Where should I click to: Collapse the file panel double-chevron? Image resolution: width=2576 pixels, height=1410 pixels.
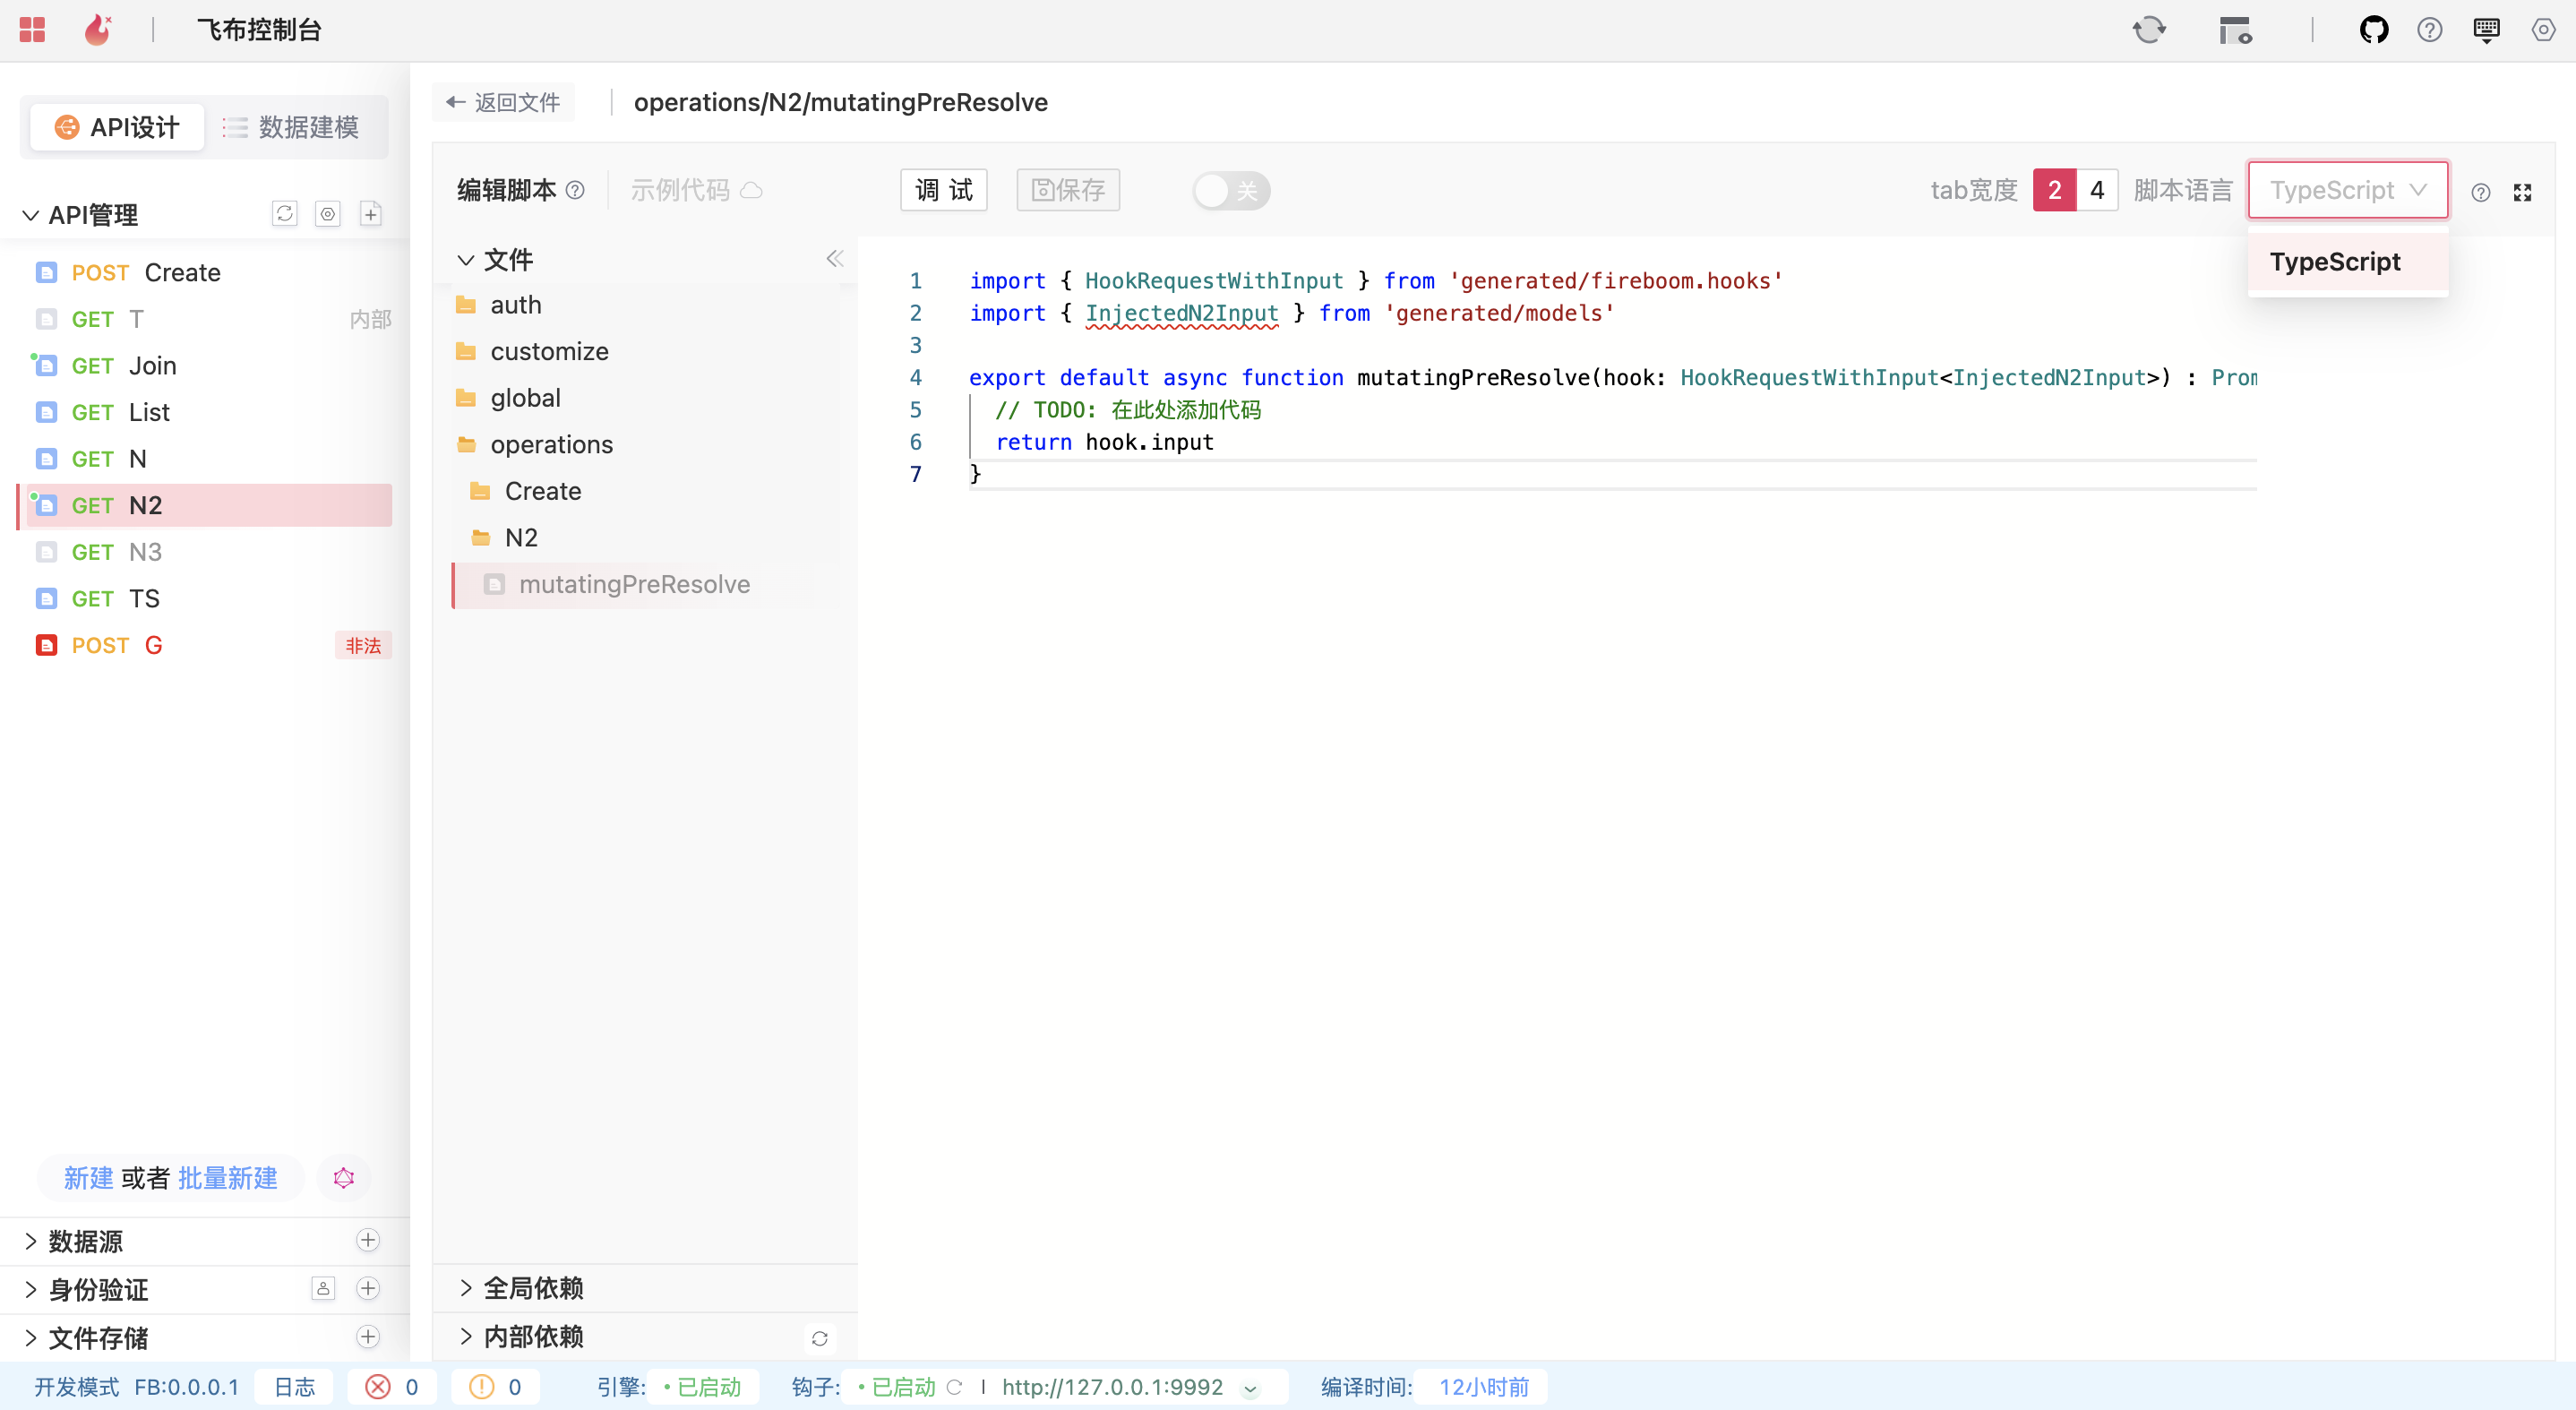tap(835, 259)
